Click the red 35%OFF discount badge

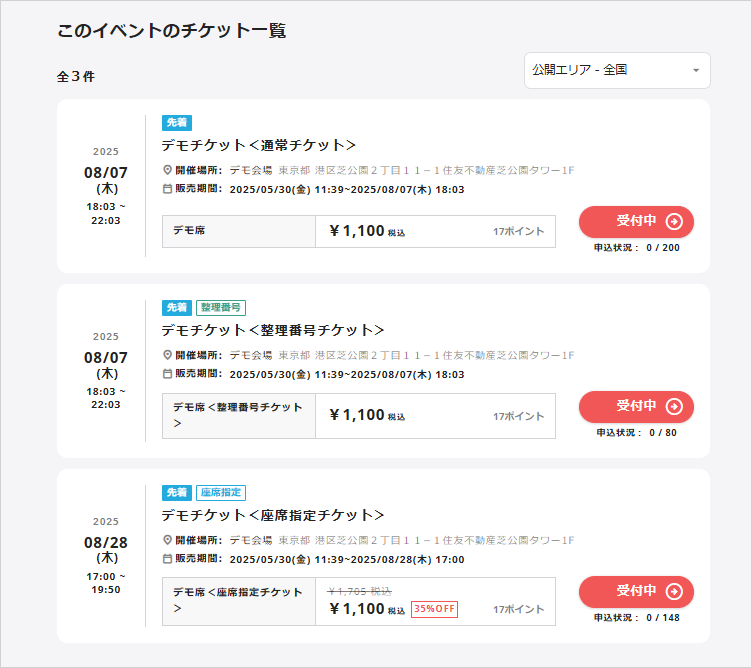tap(434, 609)
